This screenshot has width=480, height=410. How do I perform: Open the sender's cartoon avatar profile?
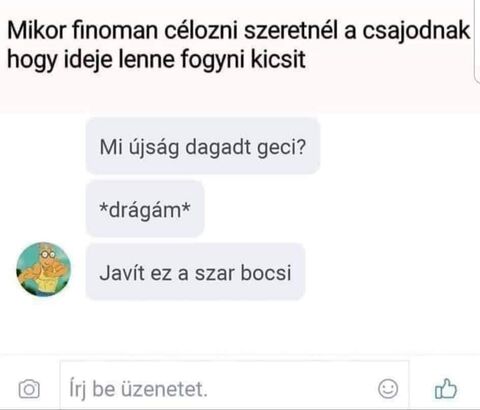coord(44,269)
